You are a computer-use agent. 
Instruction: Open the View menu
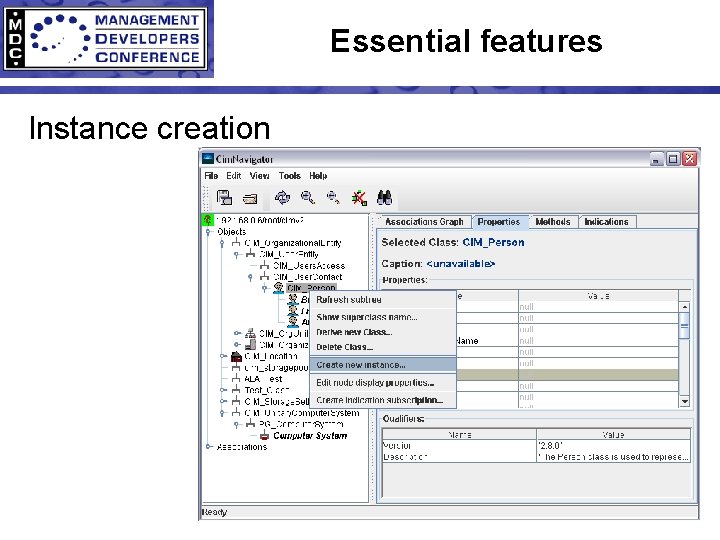(260, 175)
